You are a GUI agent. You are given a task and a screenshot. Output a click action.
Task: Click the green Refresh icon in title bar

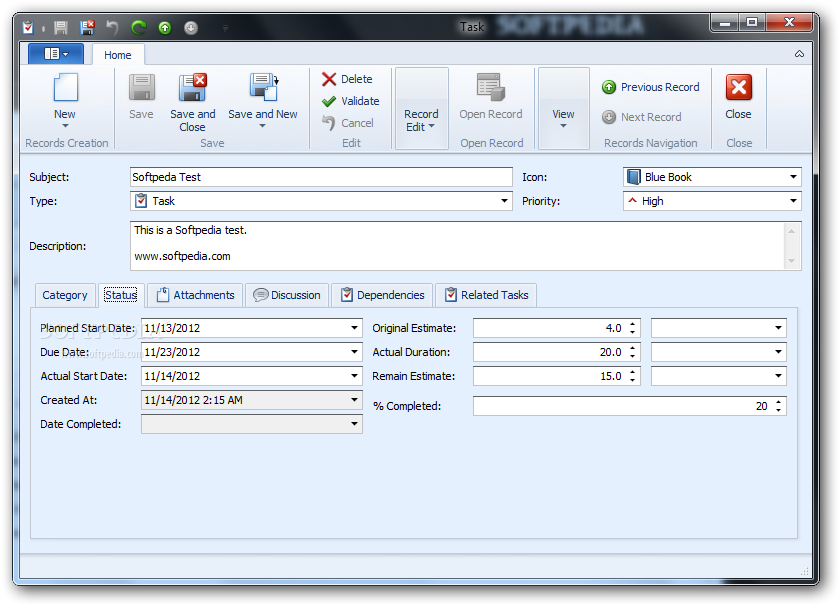pos(139,27)
